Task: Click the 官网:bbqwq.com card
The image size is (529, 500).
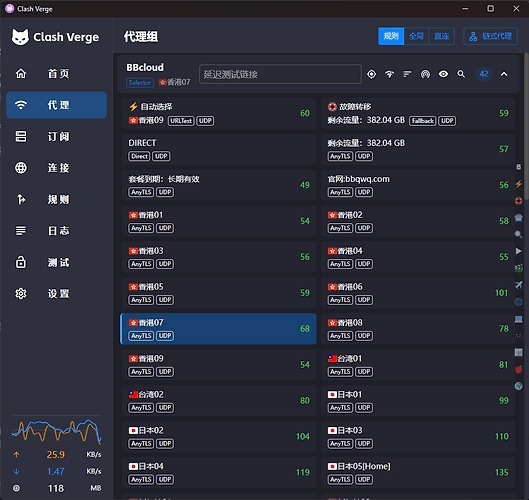Action: [418, 185]
